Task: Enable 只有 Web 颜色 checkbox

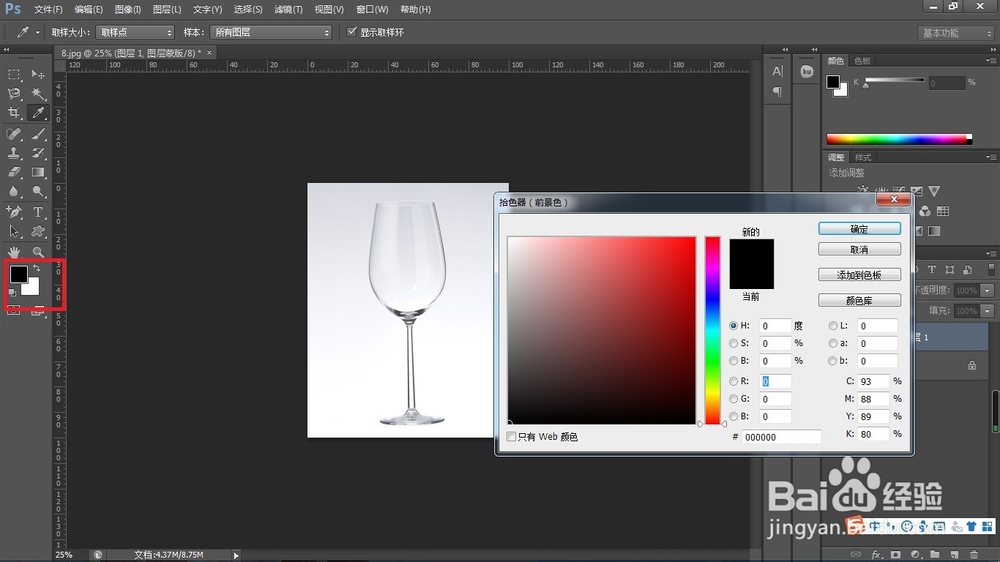Action: pyautogui.click(x=511, y=436)
